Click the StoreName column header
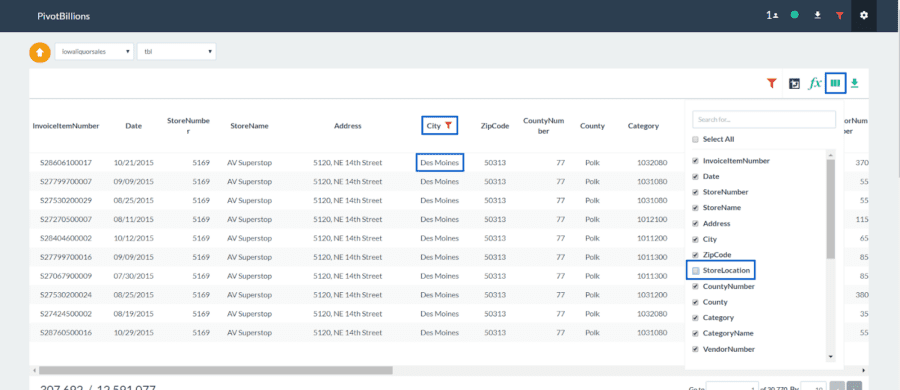Screen dimensions: 900x390 point(249,126)
